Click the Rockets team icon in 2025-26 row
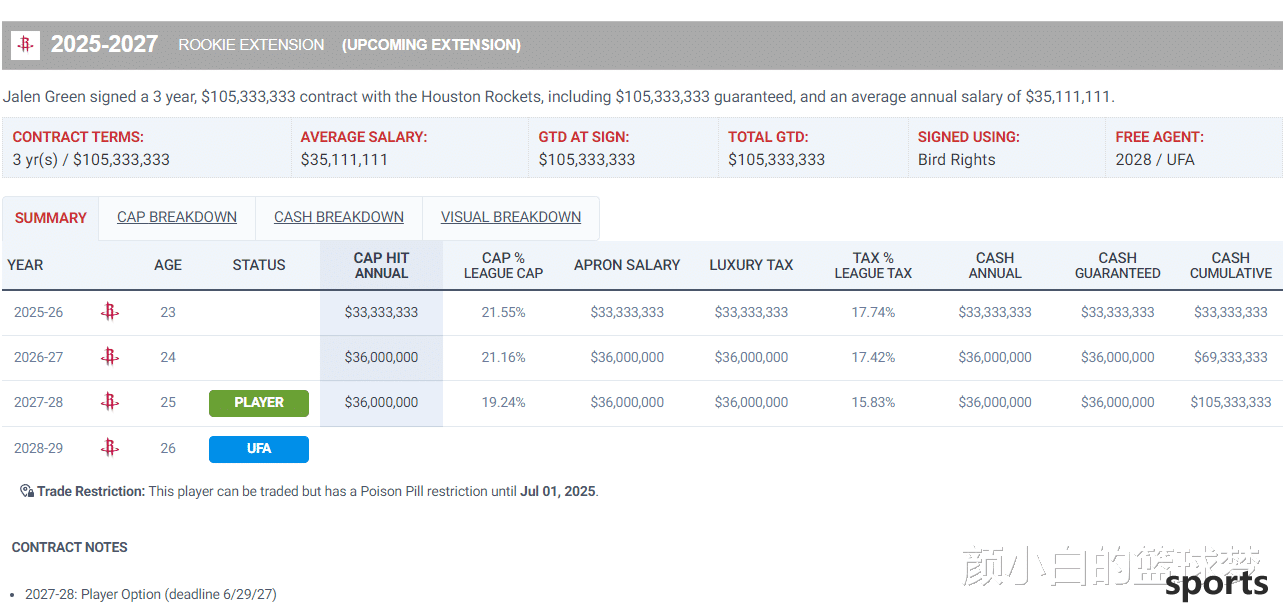This screenshot has width=1283, height=615. (110, 312)
